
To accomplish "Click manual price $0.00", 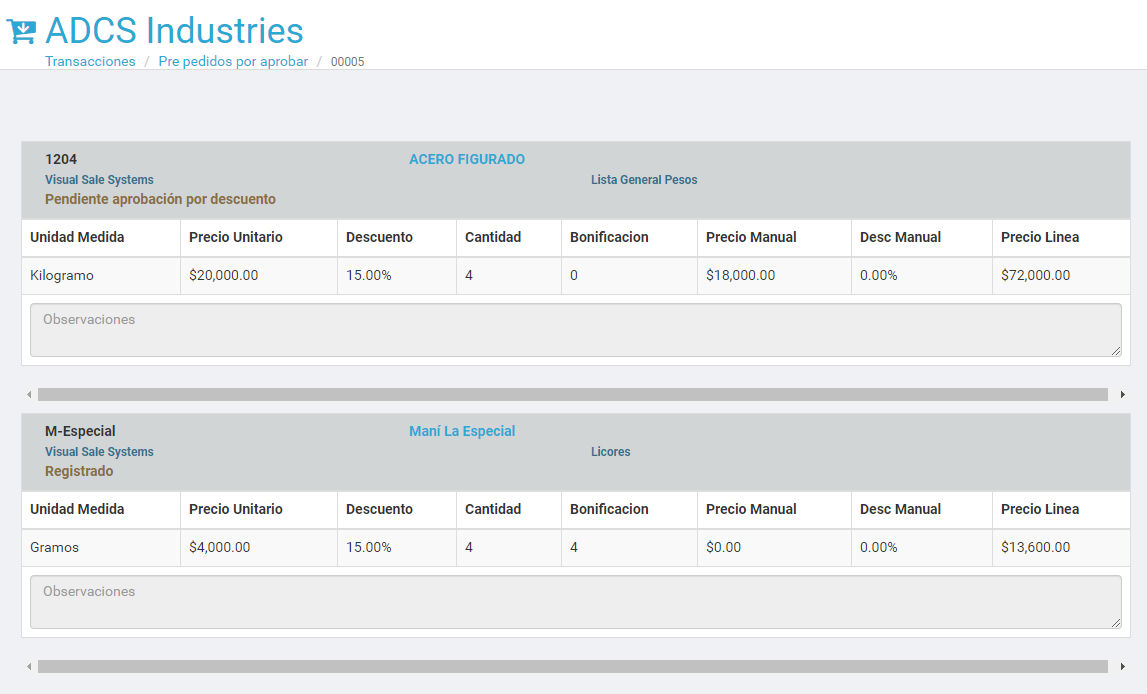I will coord(723,548).
